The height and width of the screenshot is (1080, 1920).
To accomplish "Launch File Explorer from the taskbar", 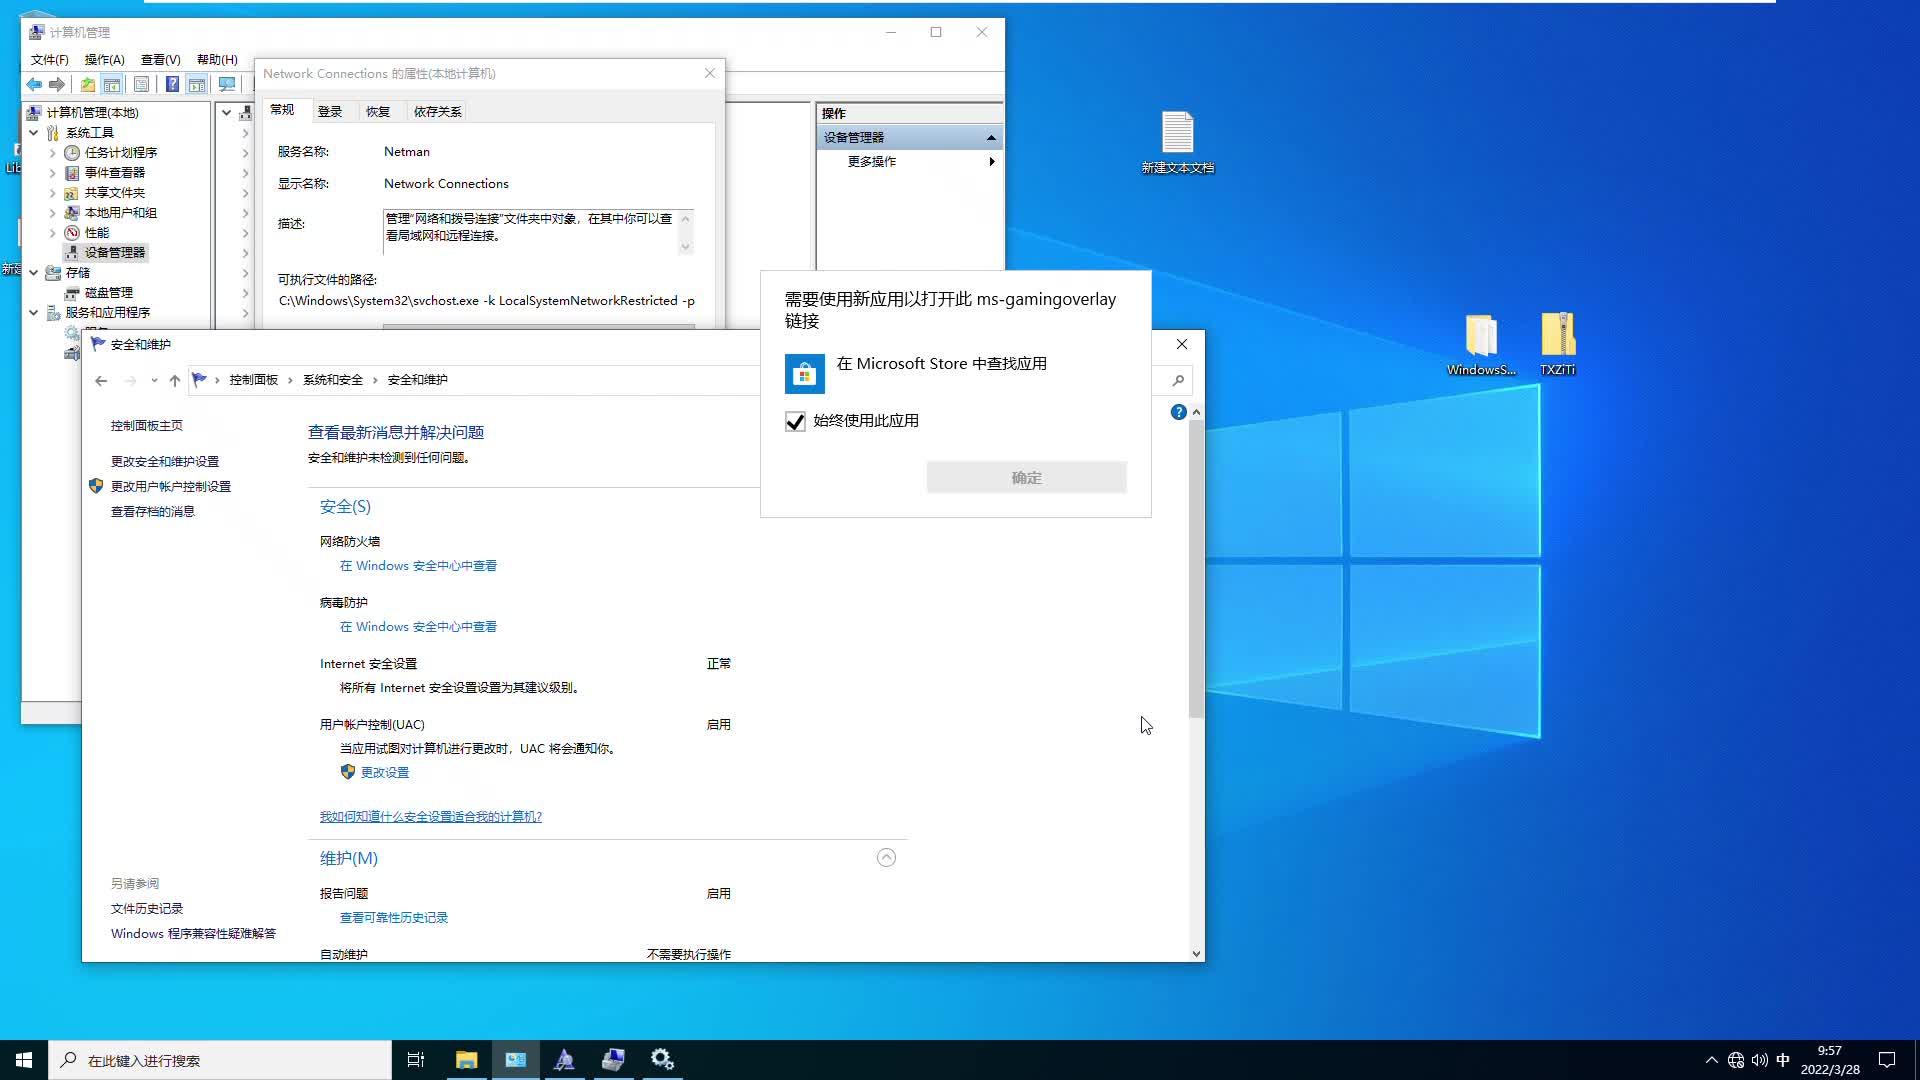I will (466, 1059).
